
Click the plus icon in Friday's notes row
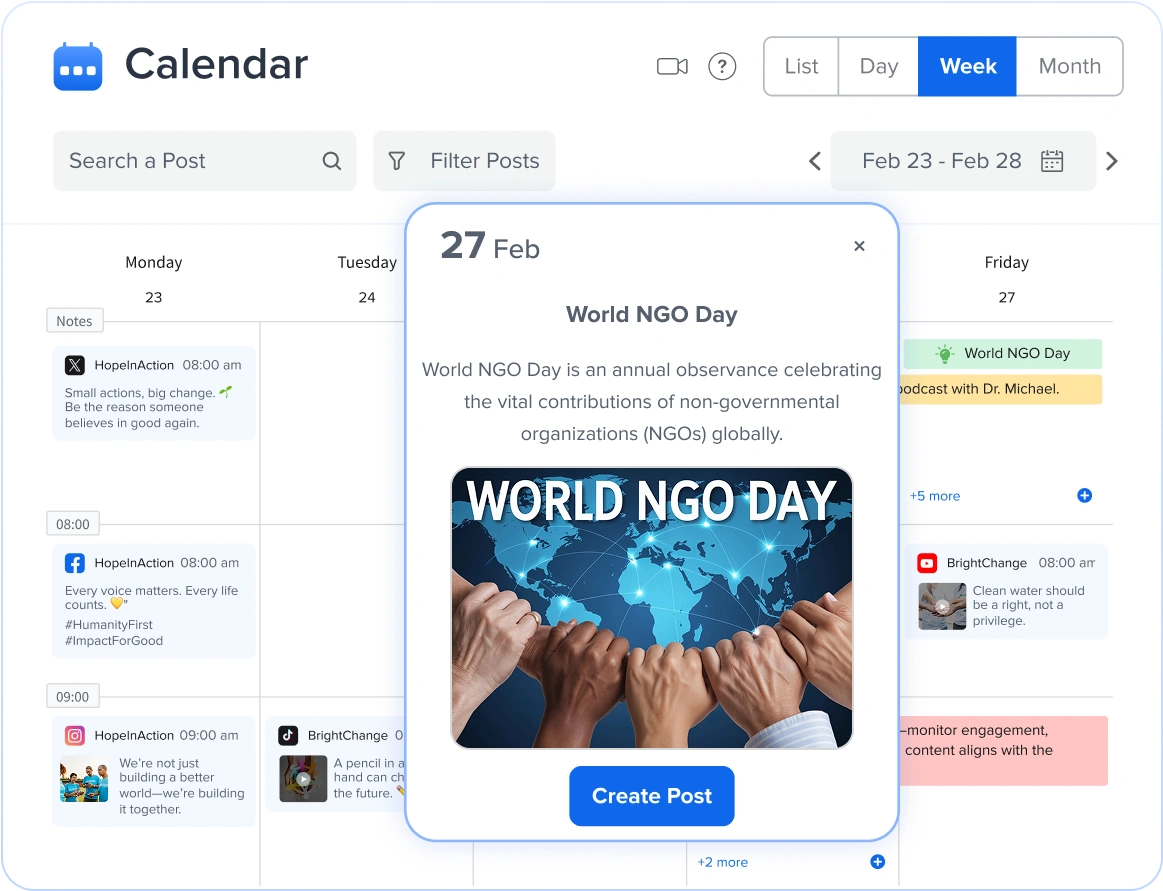[x=1084, y=496]
